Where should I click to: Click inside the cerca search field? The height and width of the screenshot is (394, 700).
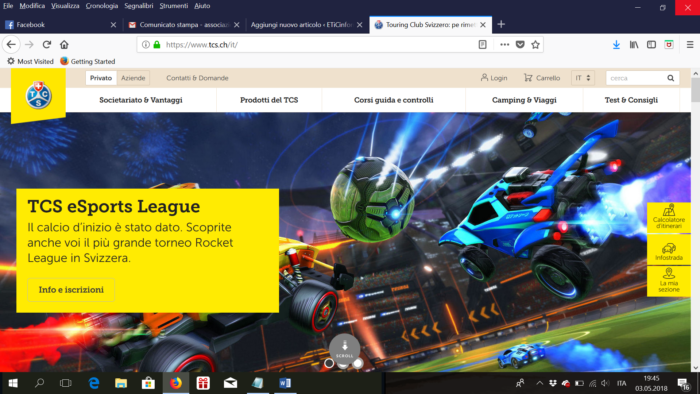(635, 78)
